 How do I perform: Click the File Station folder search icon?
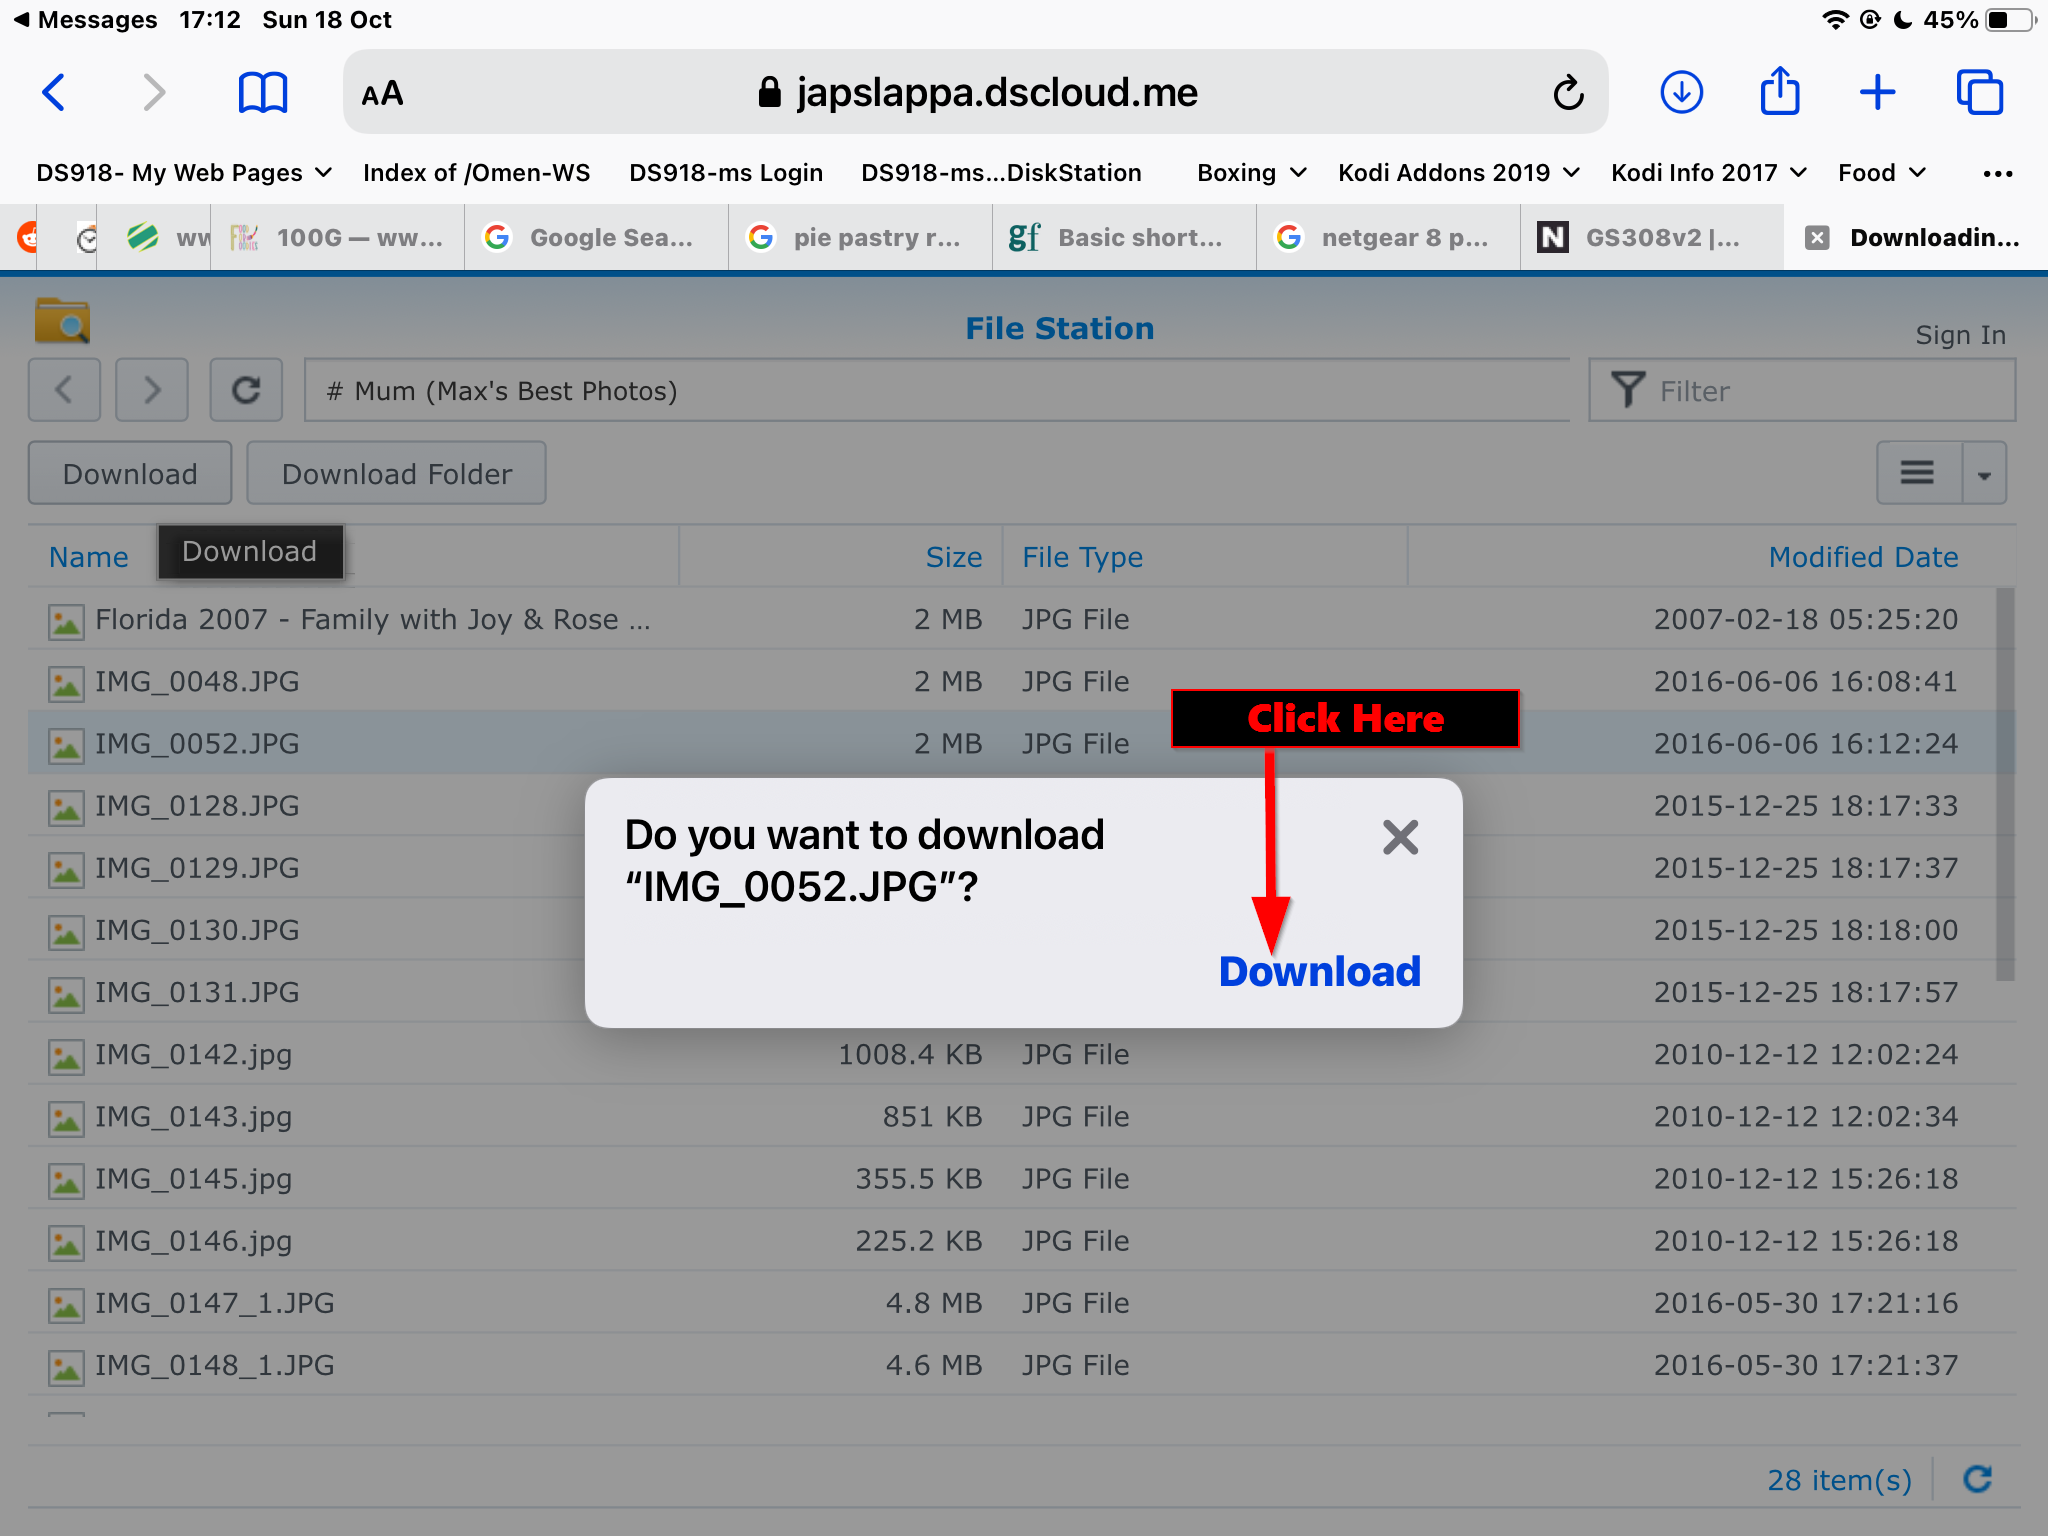point(62,320)
